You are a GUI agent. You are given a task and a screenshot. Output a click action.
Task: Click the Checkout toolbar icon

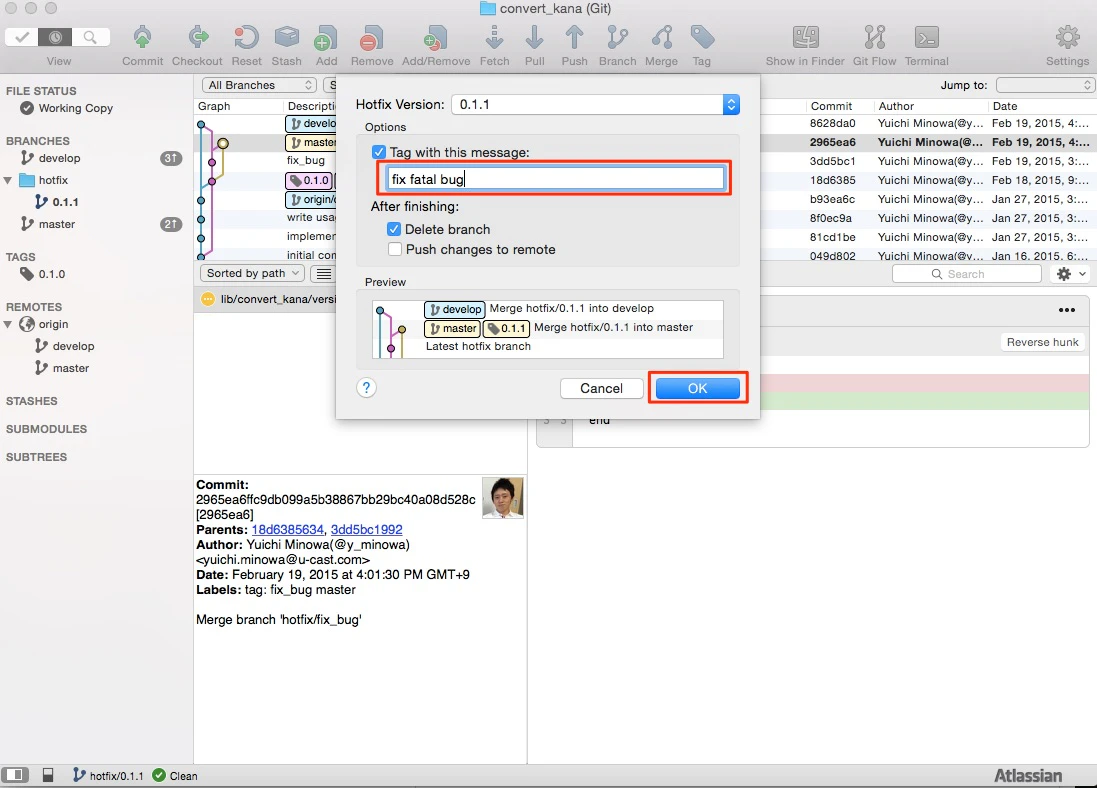tap(198, 38)
